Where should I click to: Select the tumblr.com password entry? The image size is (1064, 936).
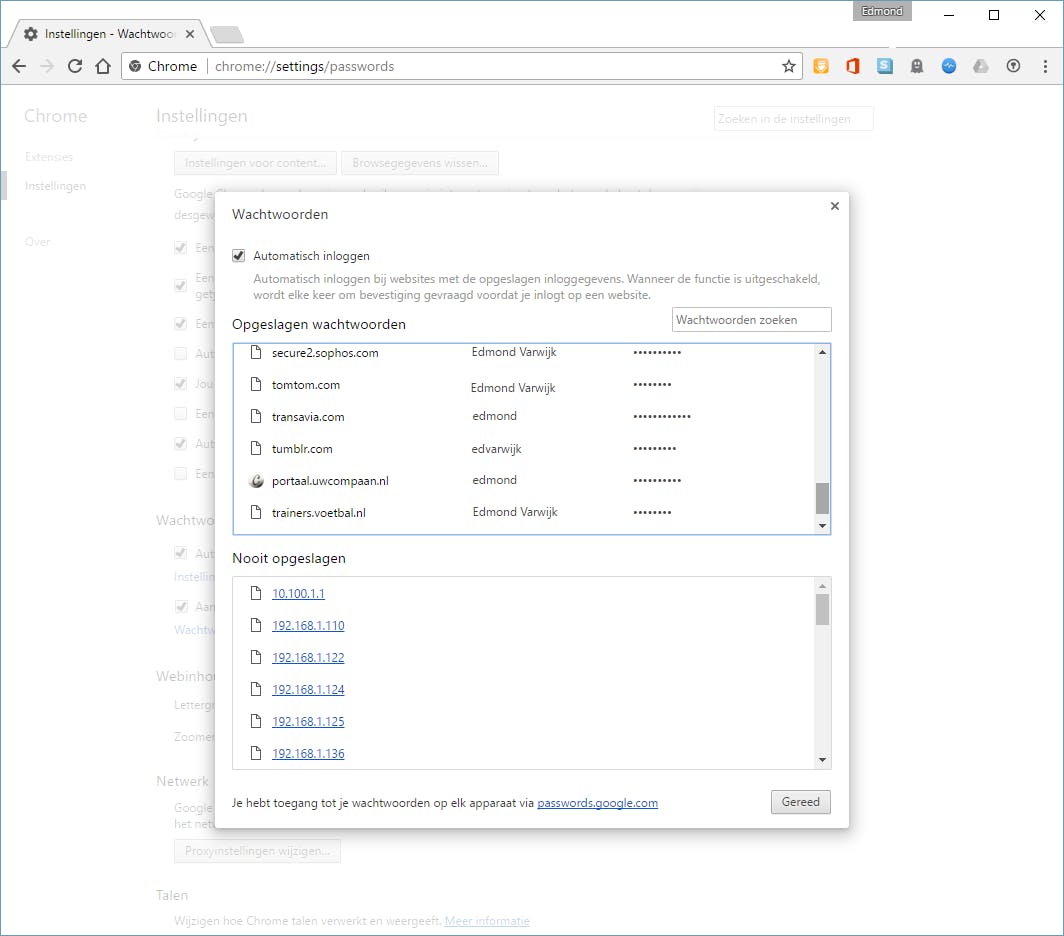click(x=524, y=448)
